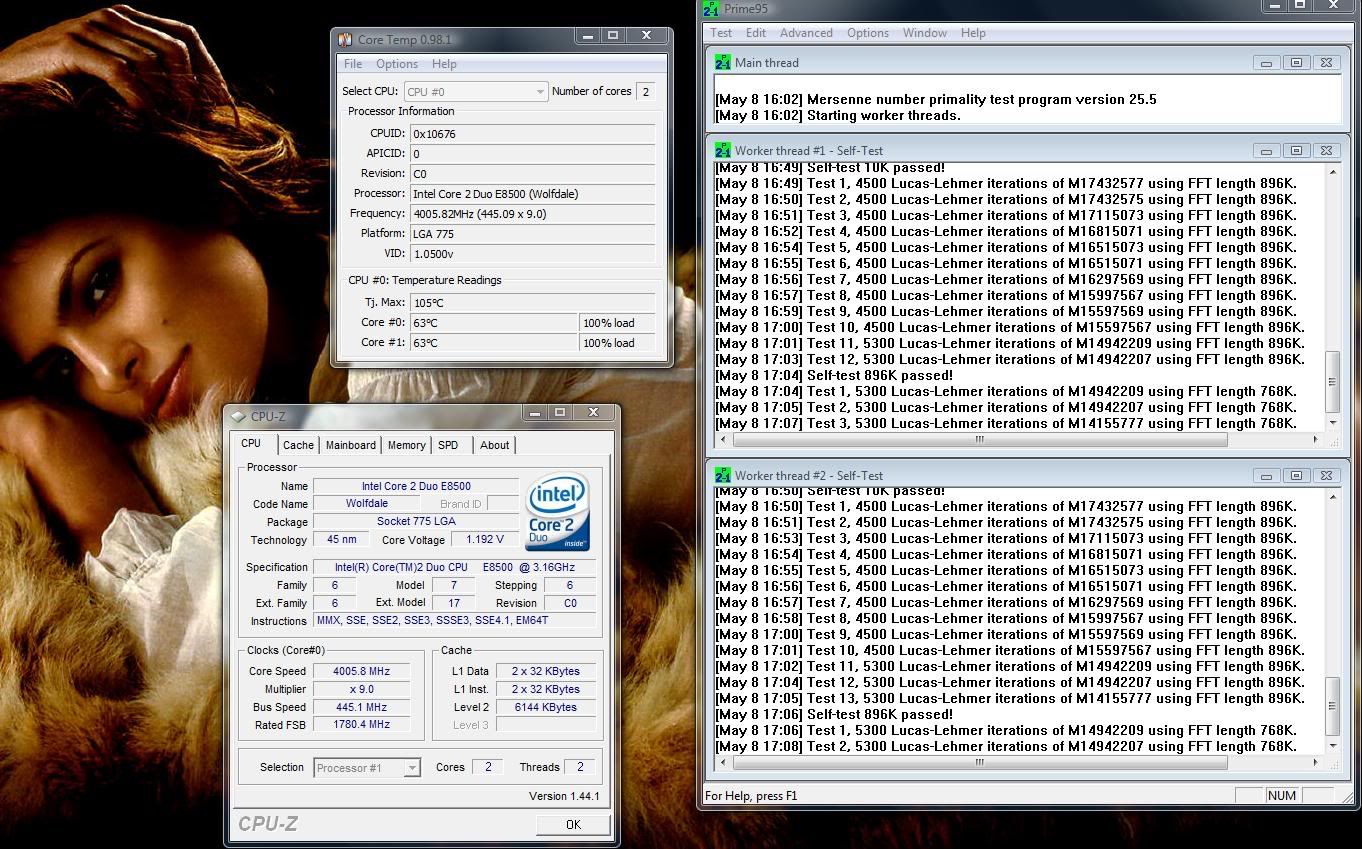The image size is (1362, 849).
Task: Maximize the Worker thread #1 child window
Action: click(1296, 151)
